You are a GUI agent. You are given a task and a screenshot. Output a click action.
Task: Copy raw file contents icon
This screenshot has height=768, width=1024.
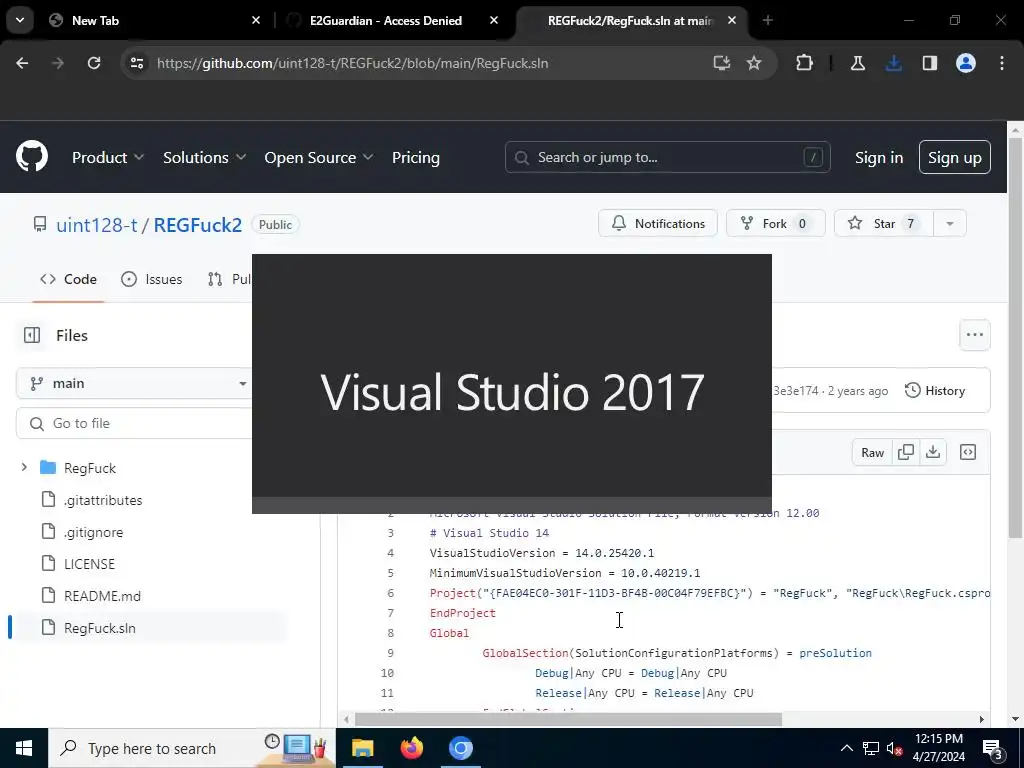(906, 452)
